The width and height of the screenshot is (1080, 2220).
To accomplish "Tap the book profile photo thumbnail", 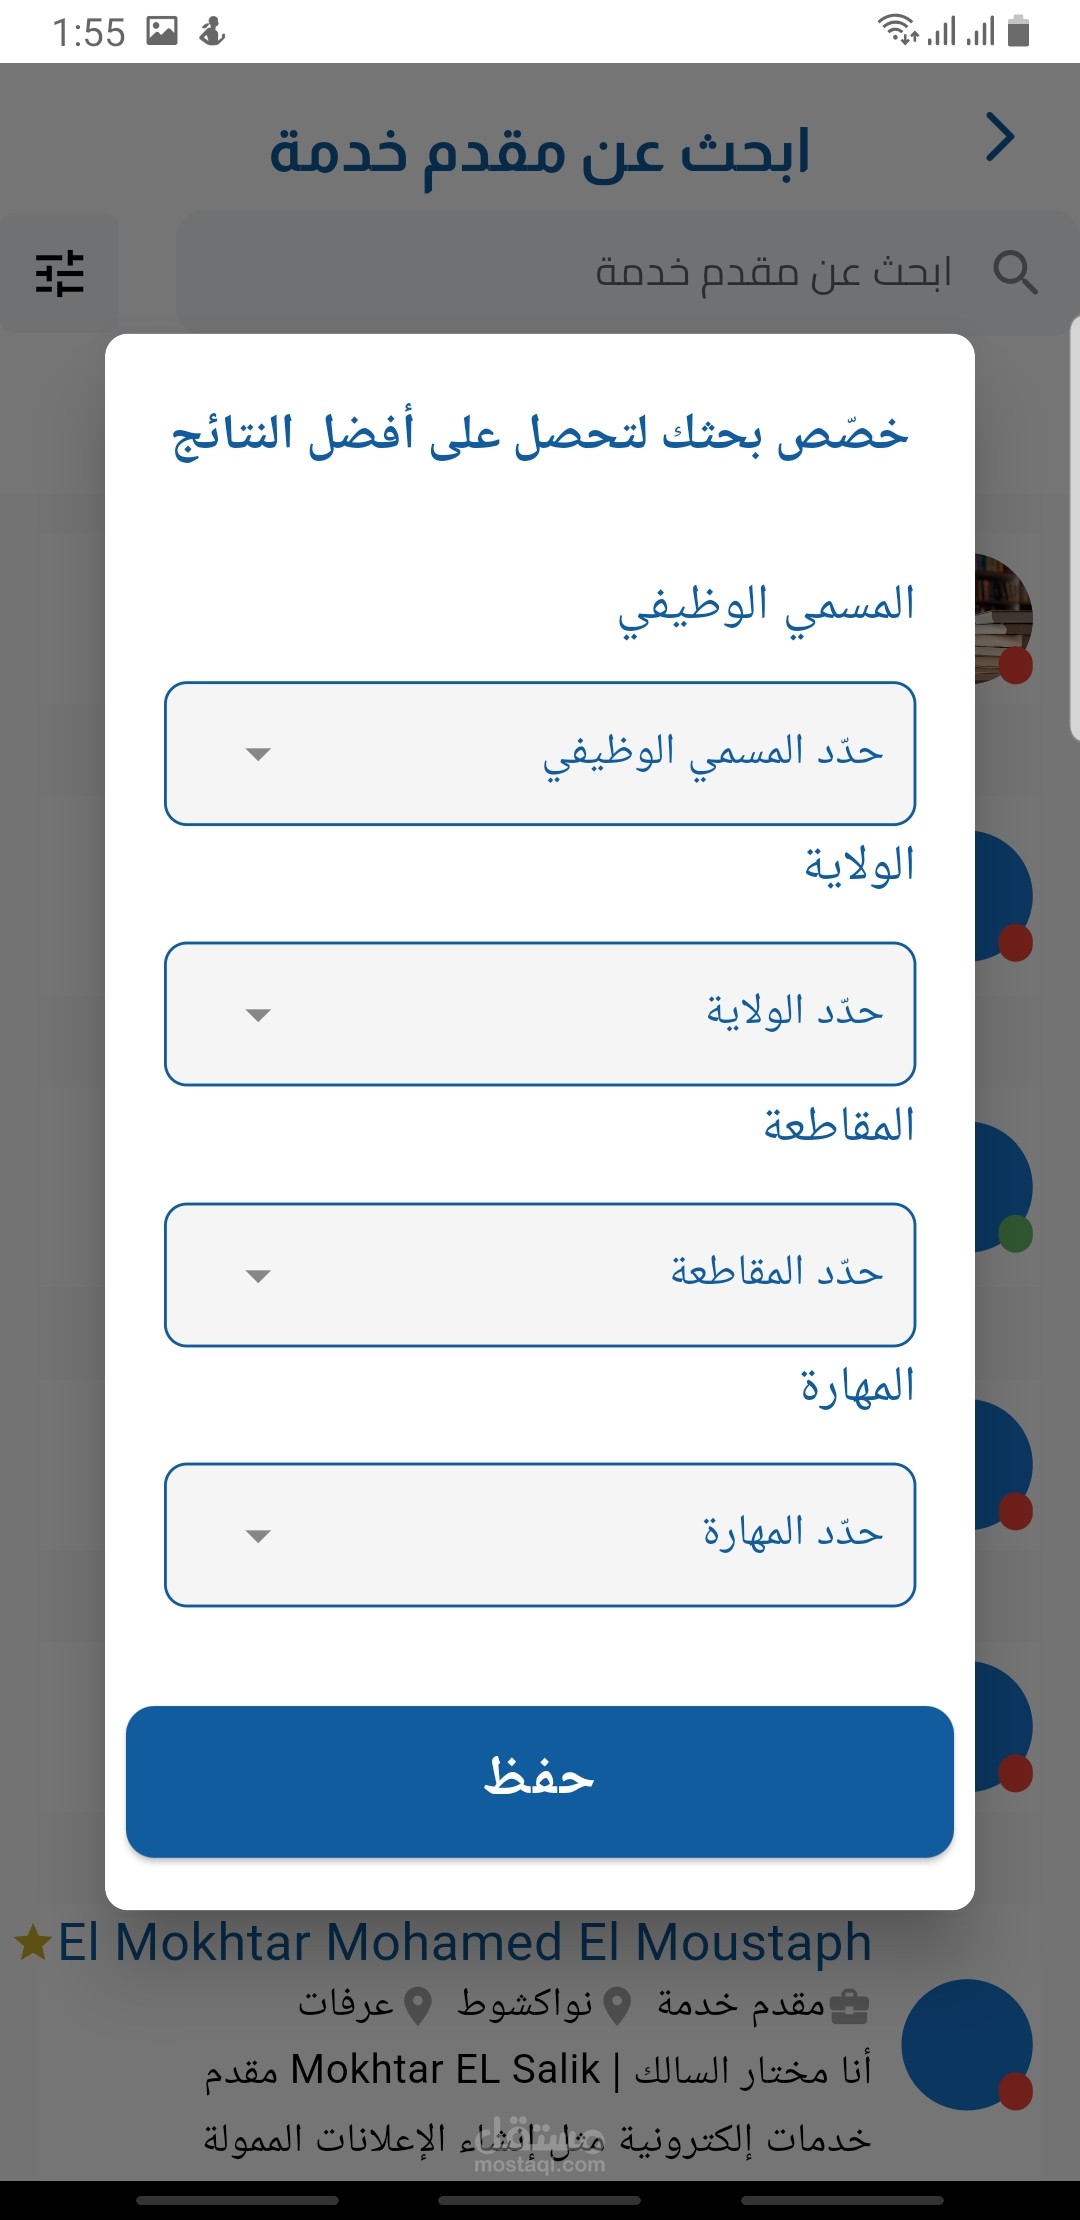I will (x=1003, y=618).
